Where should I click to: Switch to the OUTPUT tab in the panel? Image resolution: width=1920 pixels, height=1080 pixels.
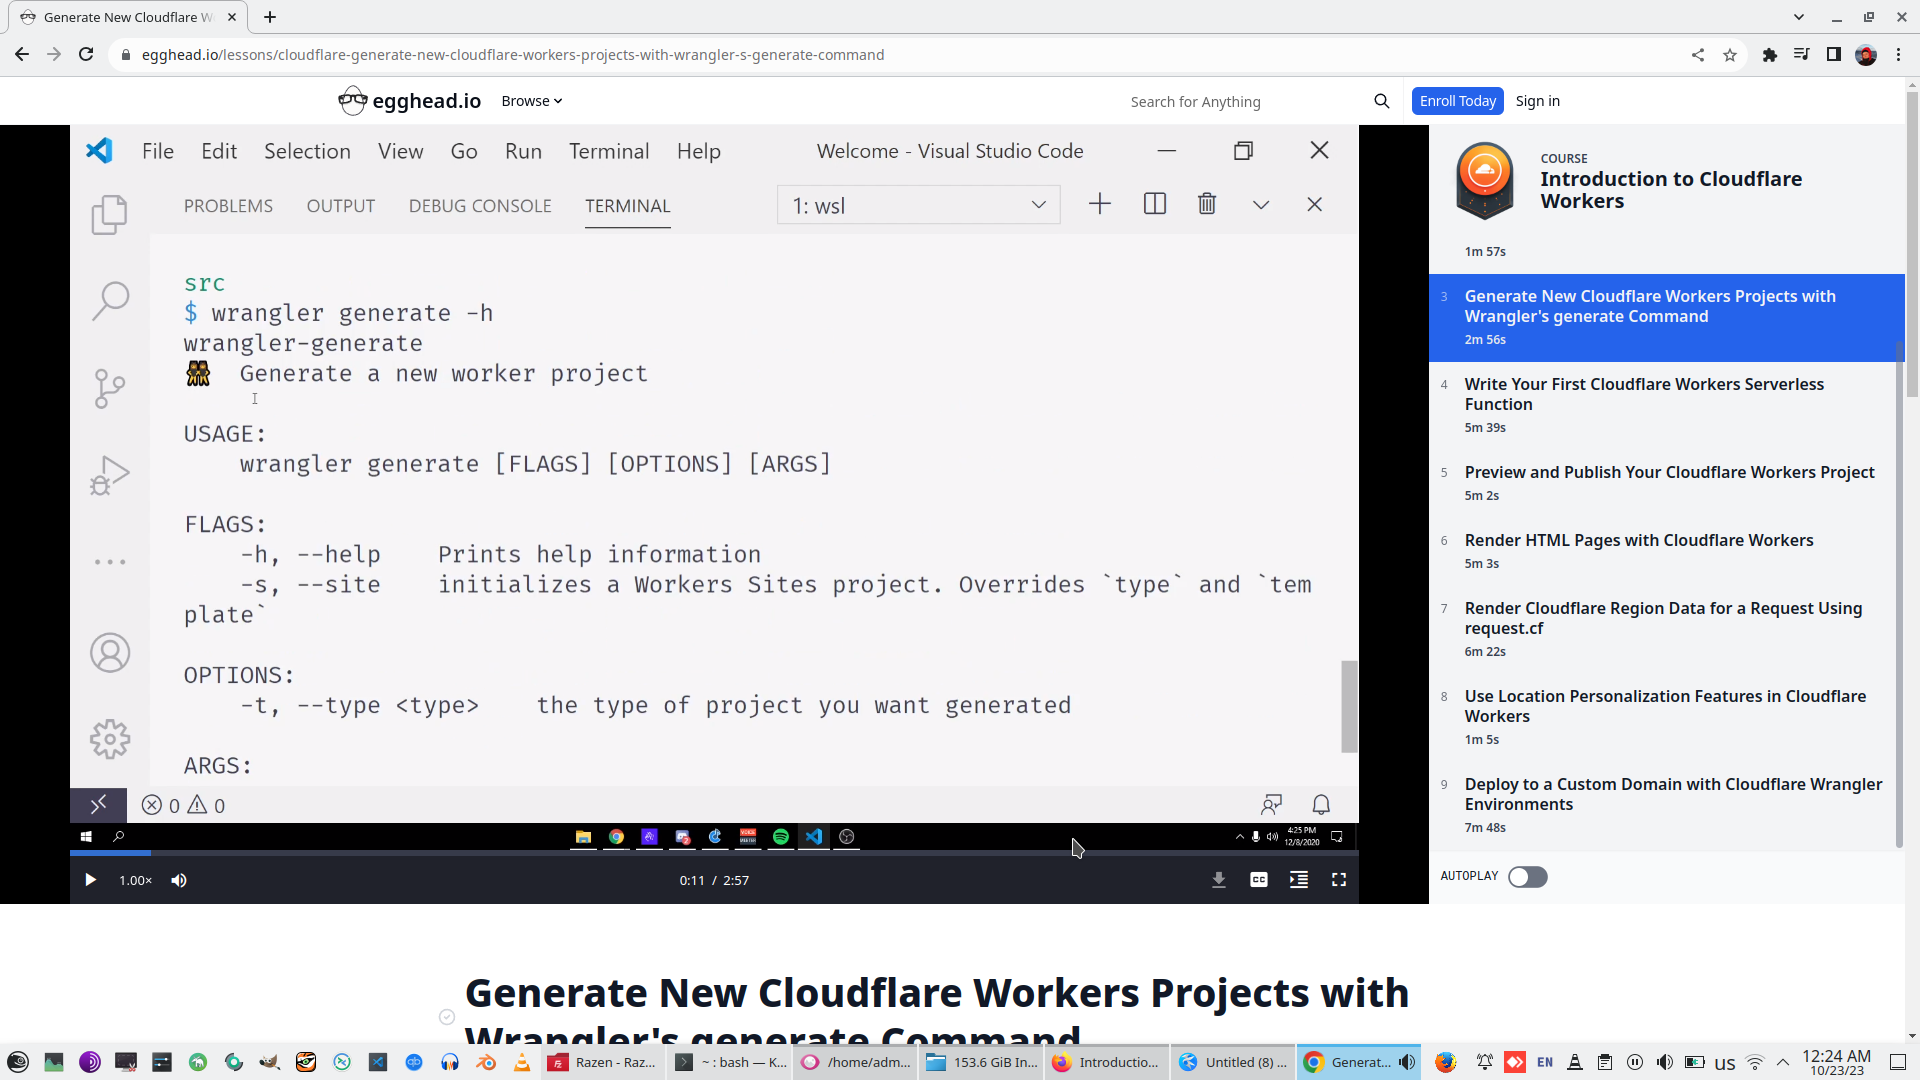pyautogui.click(x=340, y=206)
